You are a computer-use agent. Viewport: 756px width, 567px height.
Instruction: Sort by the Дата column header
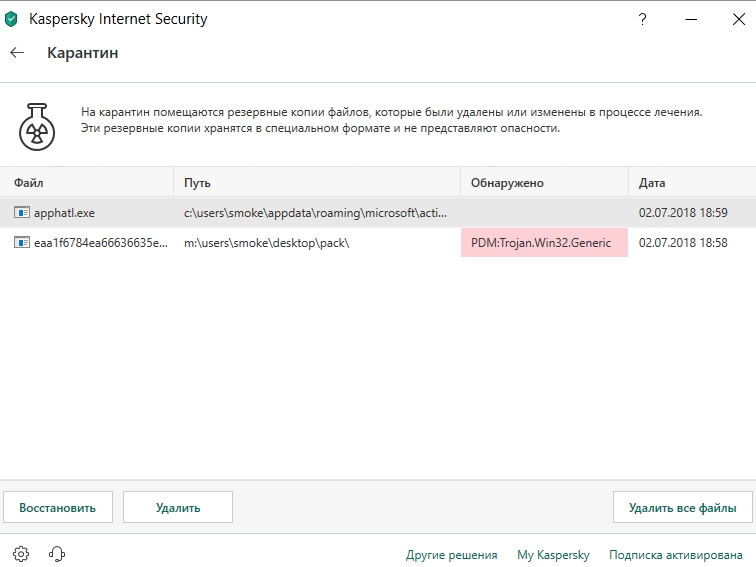(x=652, y=183)
